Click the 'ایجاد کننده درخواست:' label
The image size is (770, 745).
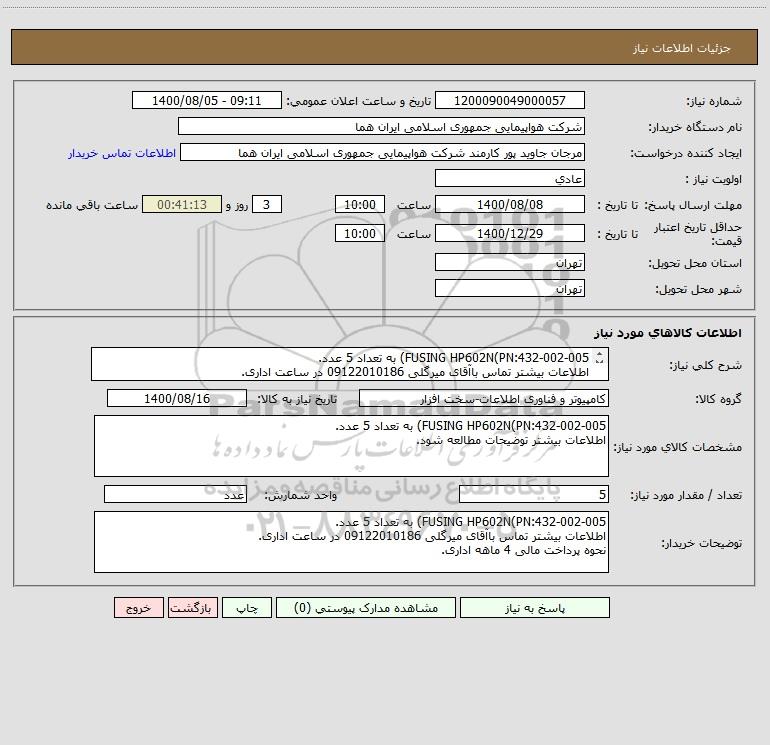point(686,153)
